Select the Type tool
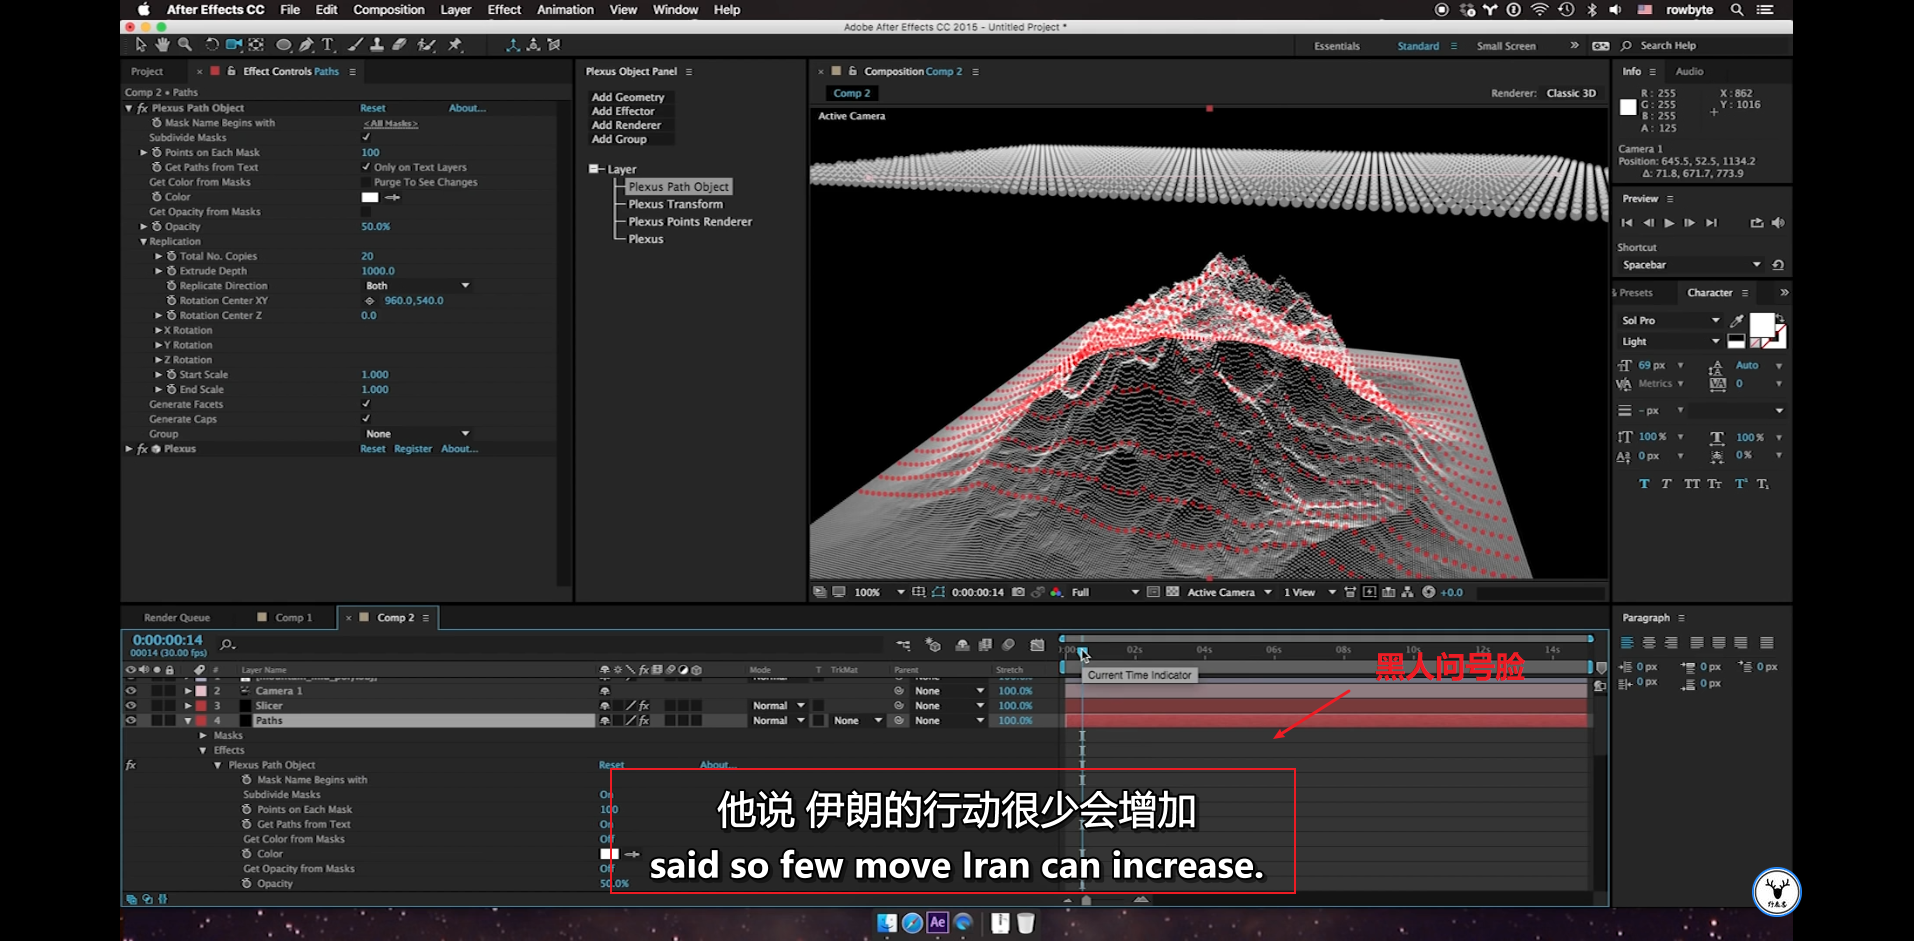The image size is (1914, 941). (x=327, y=45)
